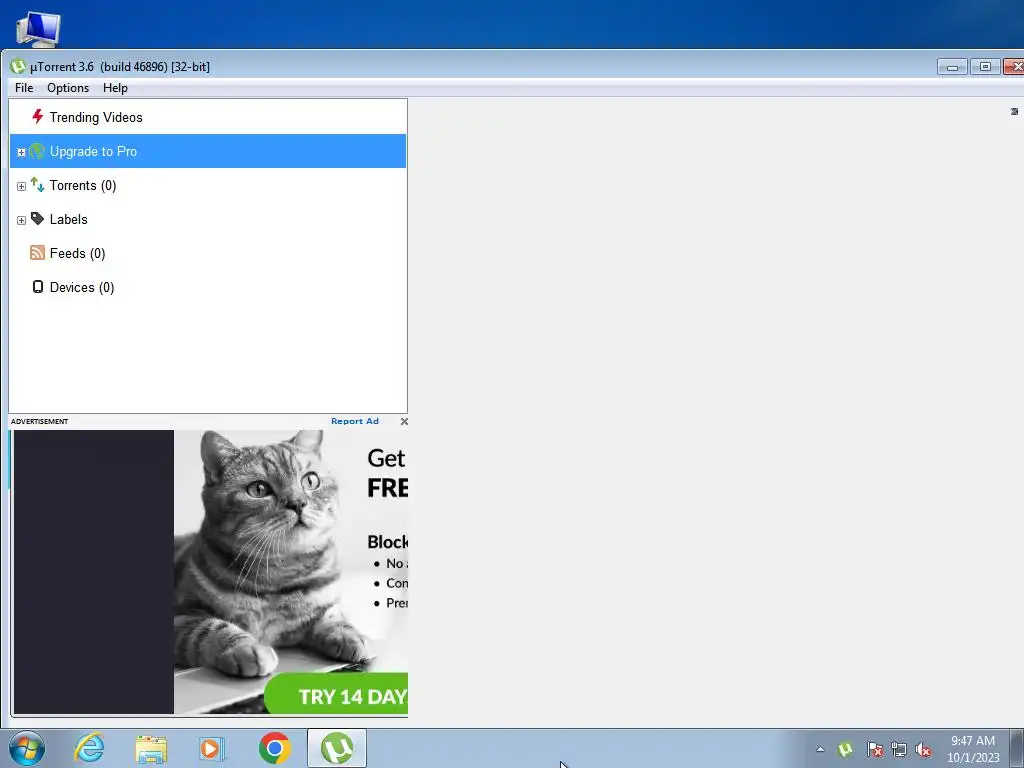Viewport: 1024px width, 768px height.
Task: Click the Show Desktop strip beside the clock
Action: point(1017,748)
